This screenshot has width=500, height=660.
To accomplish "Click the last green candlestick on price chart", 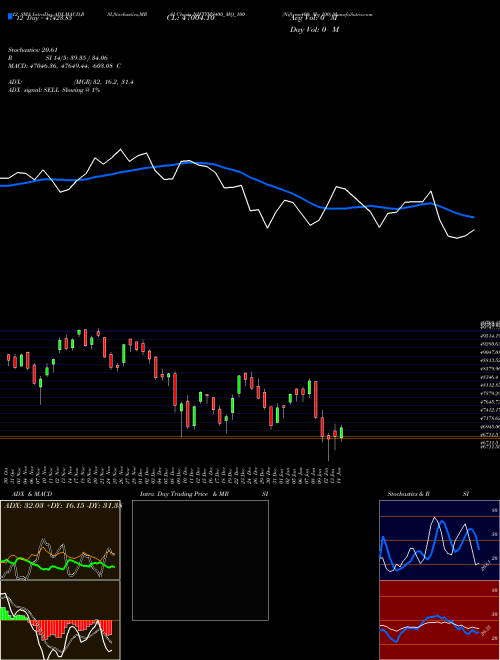I will tap(341, 433).
